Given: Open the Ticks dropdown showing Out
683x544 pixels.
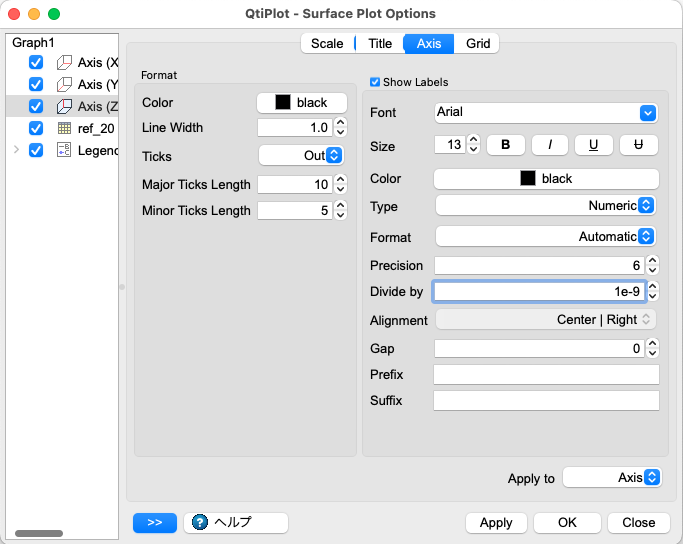Looking at the screenshot, I should [x=301, y=155].
